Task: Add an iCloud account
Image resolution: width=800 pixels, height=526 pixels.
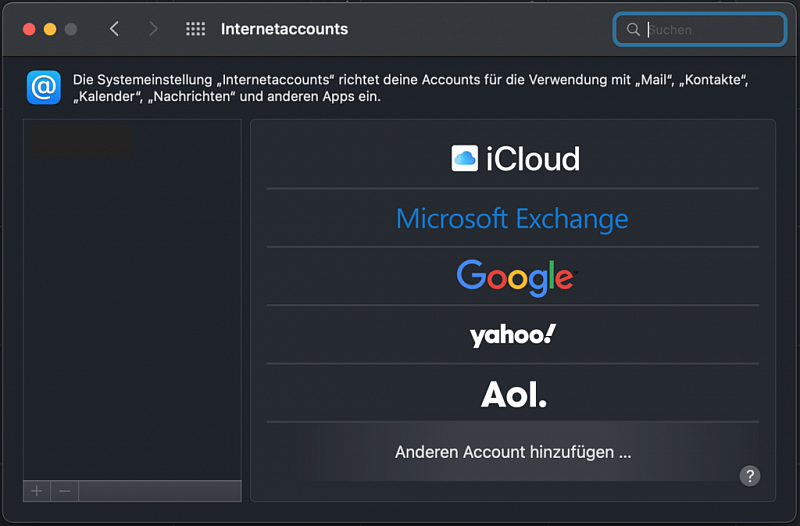Action: coord(513,159)
